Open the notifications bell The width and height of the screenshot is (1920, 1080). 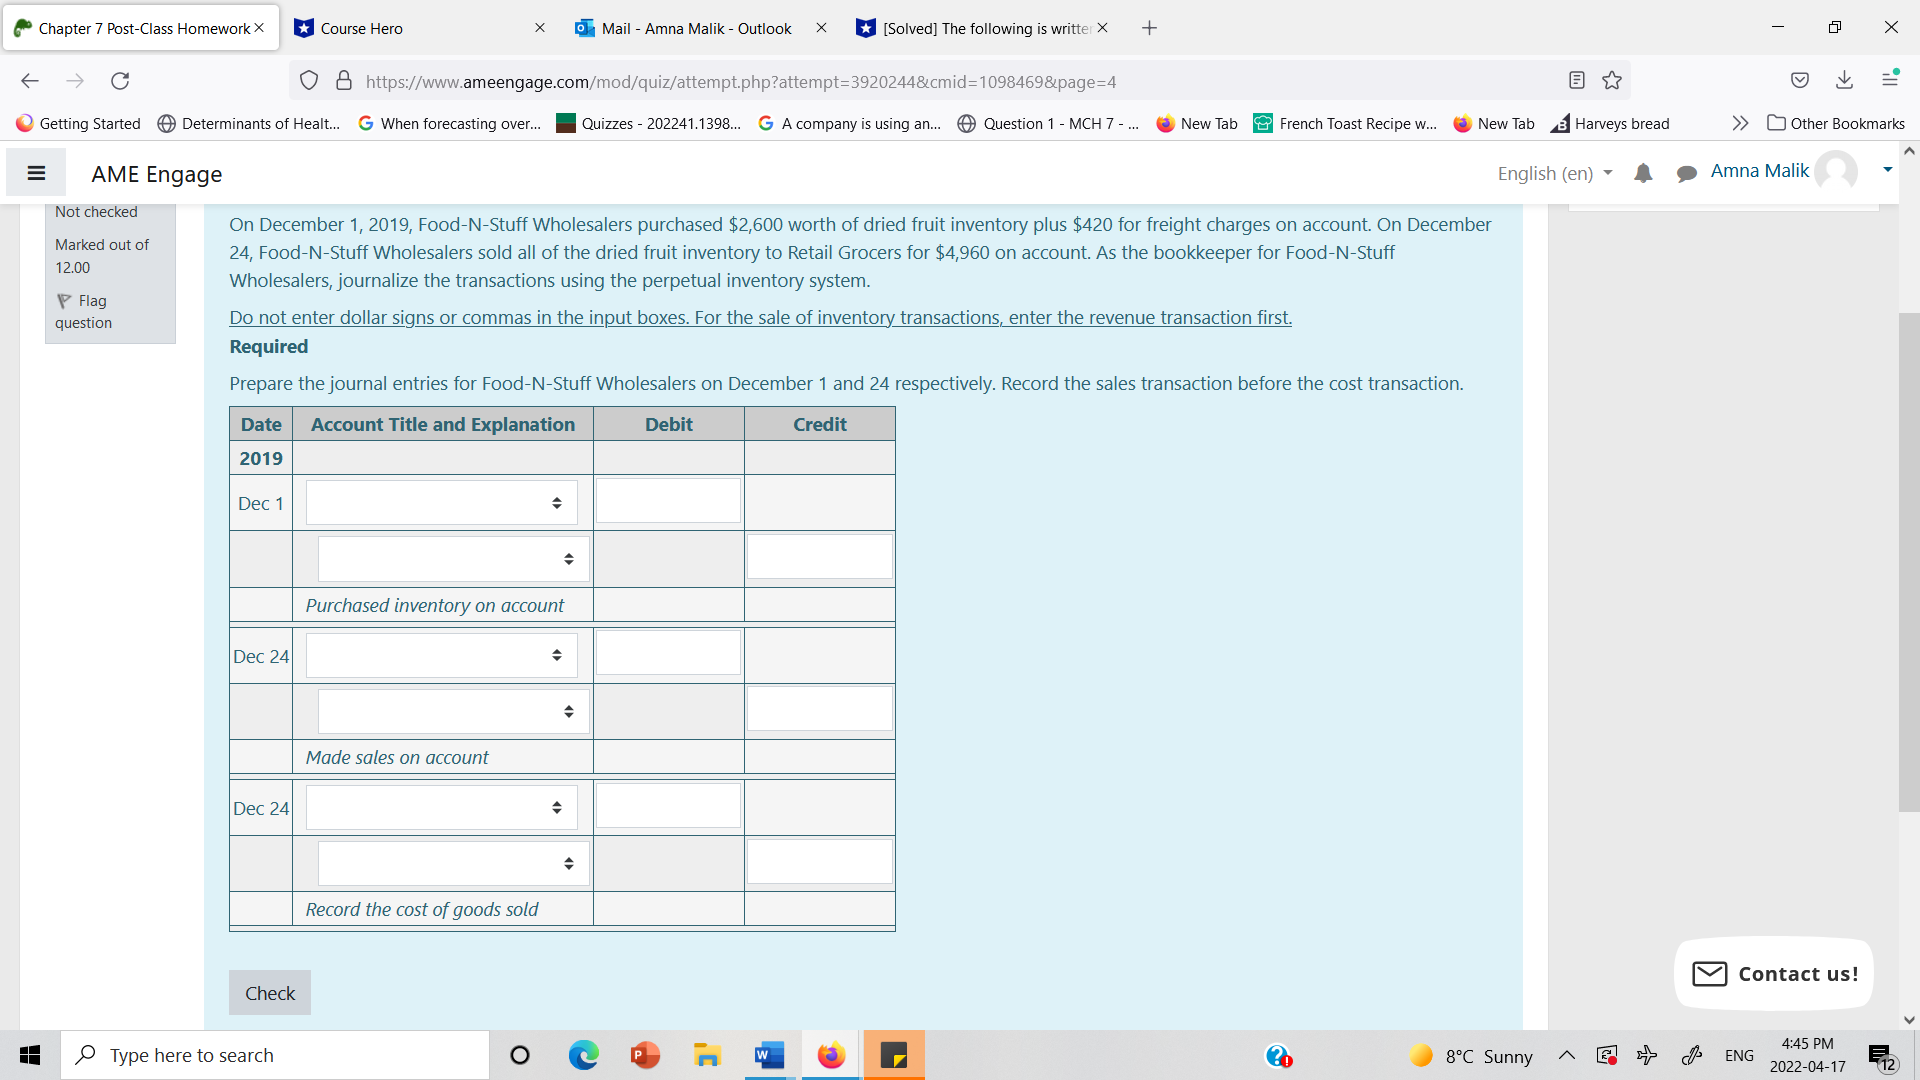click(x=1643, y=173)
